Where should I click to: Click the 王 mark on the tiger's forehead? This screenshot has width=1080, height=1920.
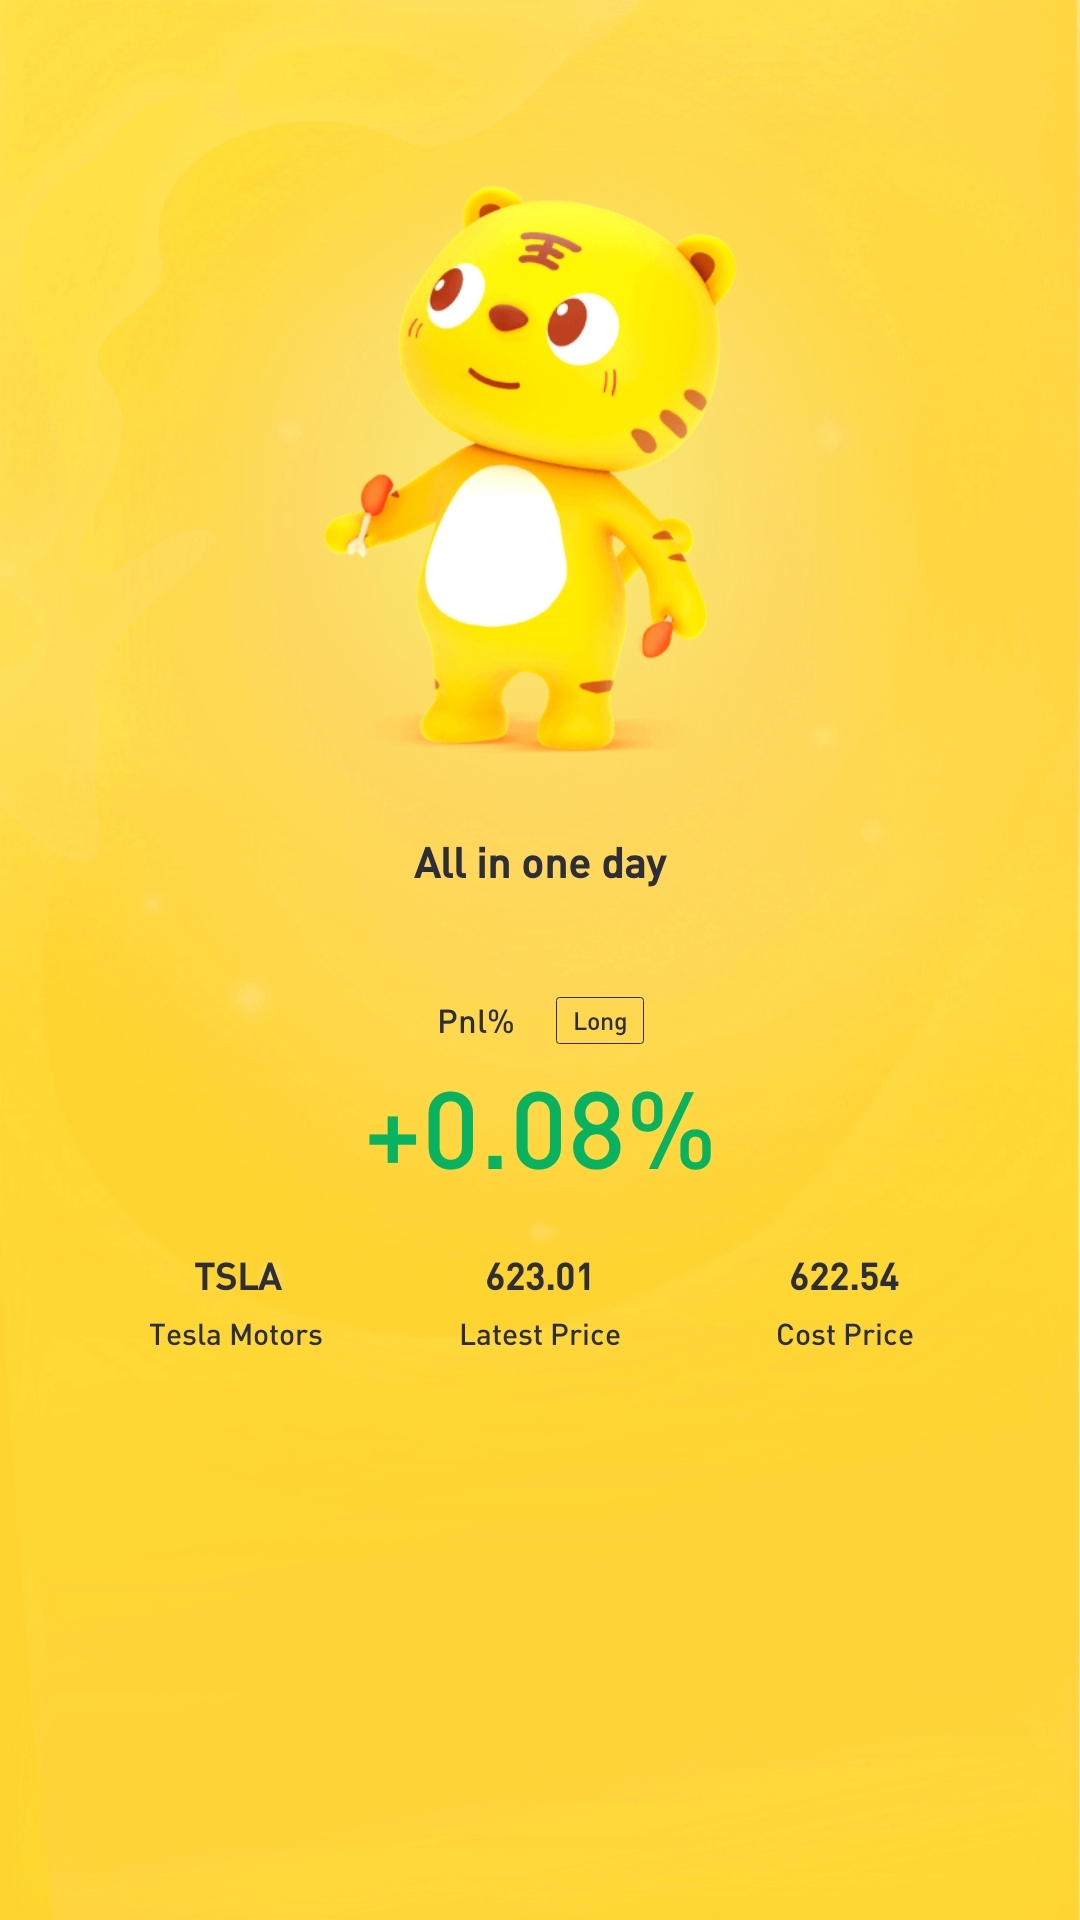[x=548, y=252]
